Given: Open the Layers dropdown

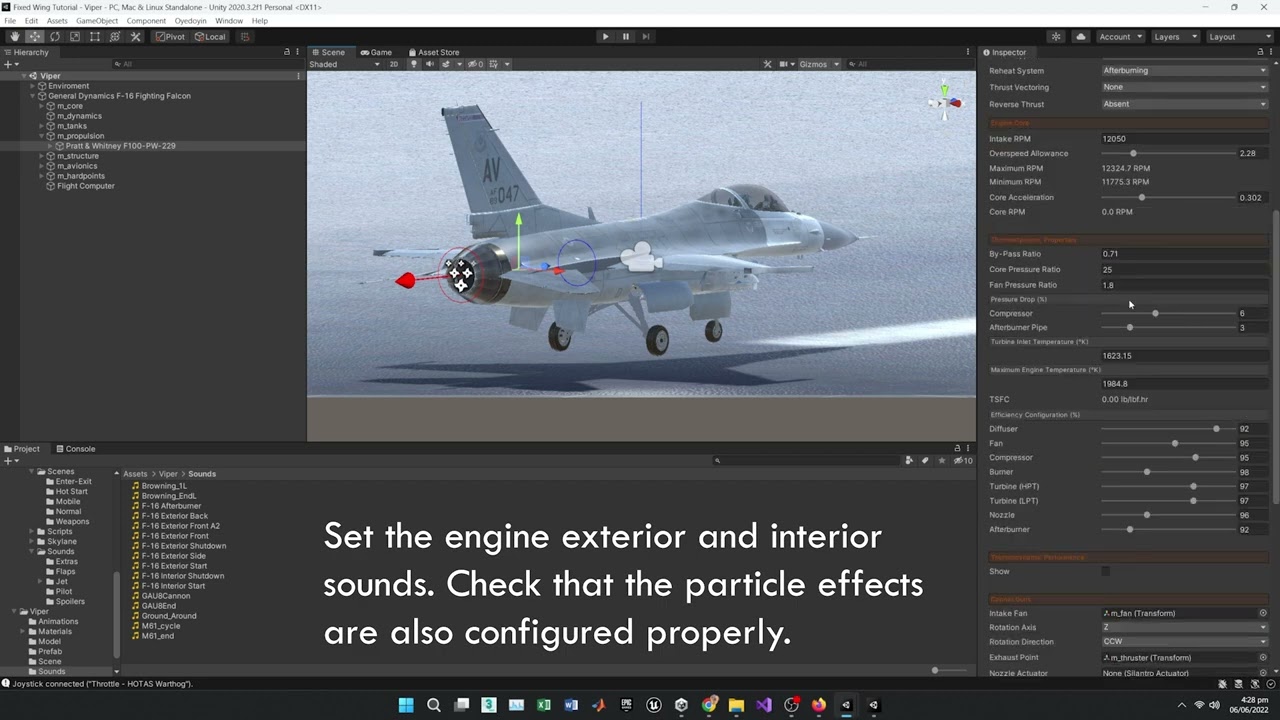Looking at the screenshot, I should coord(1173,37).
